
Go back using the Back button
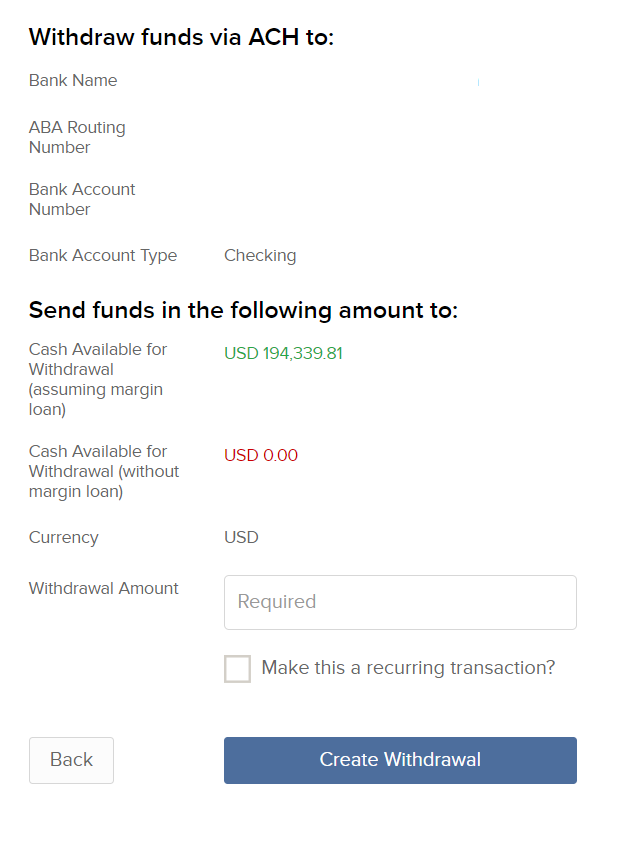[x=71, y=760]
